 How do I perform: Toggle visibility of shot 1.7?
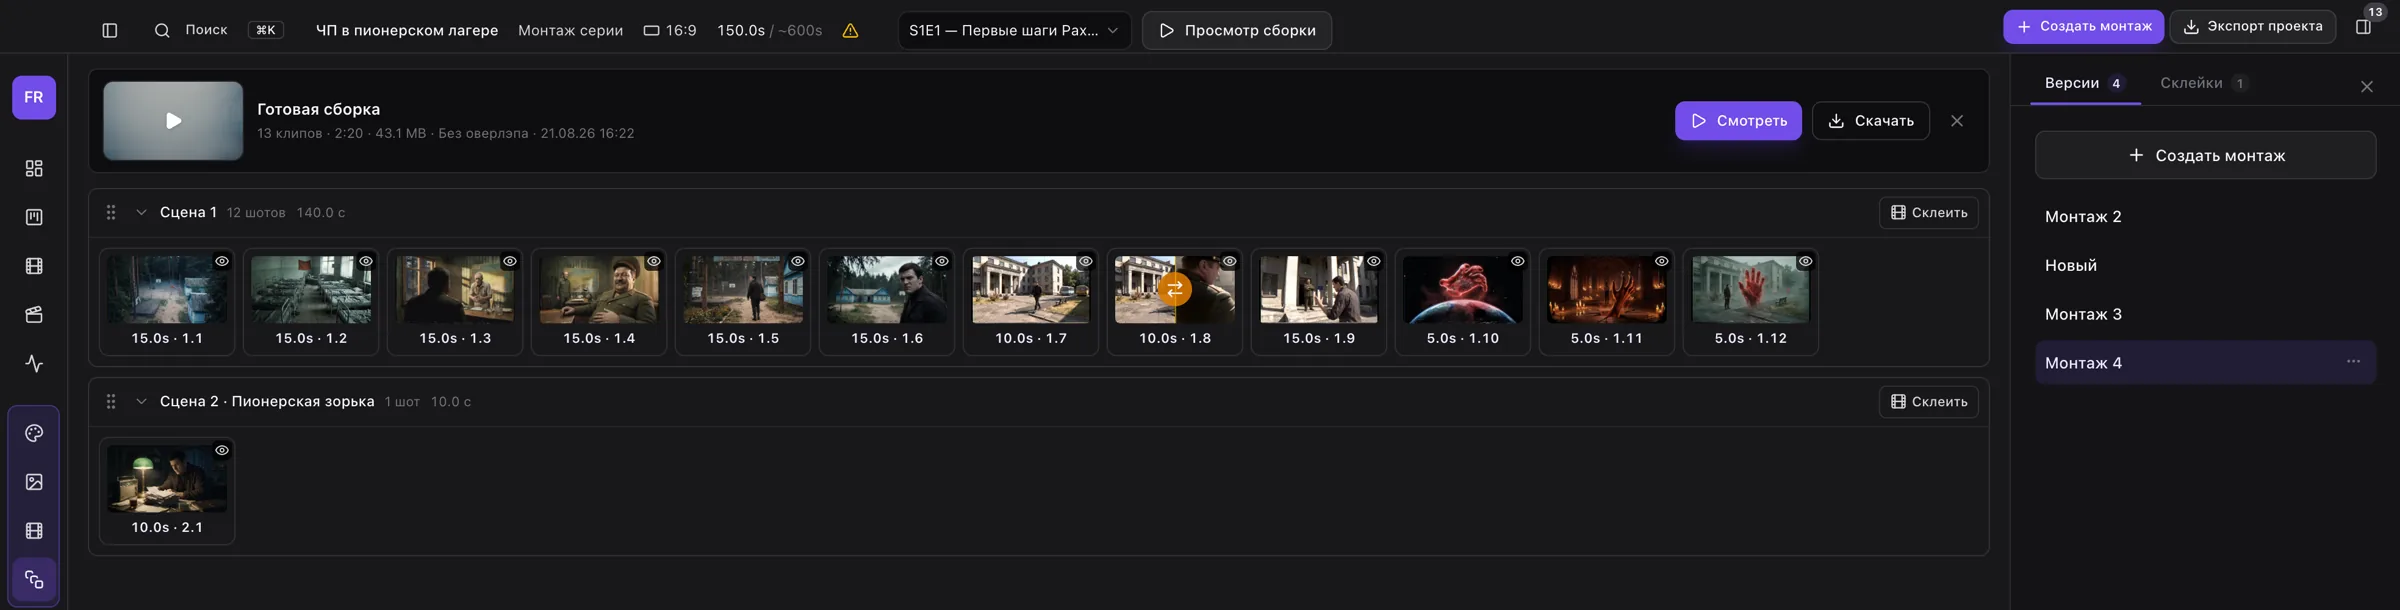click(x=1086, y=261)
